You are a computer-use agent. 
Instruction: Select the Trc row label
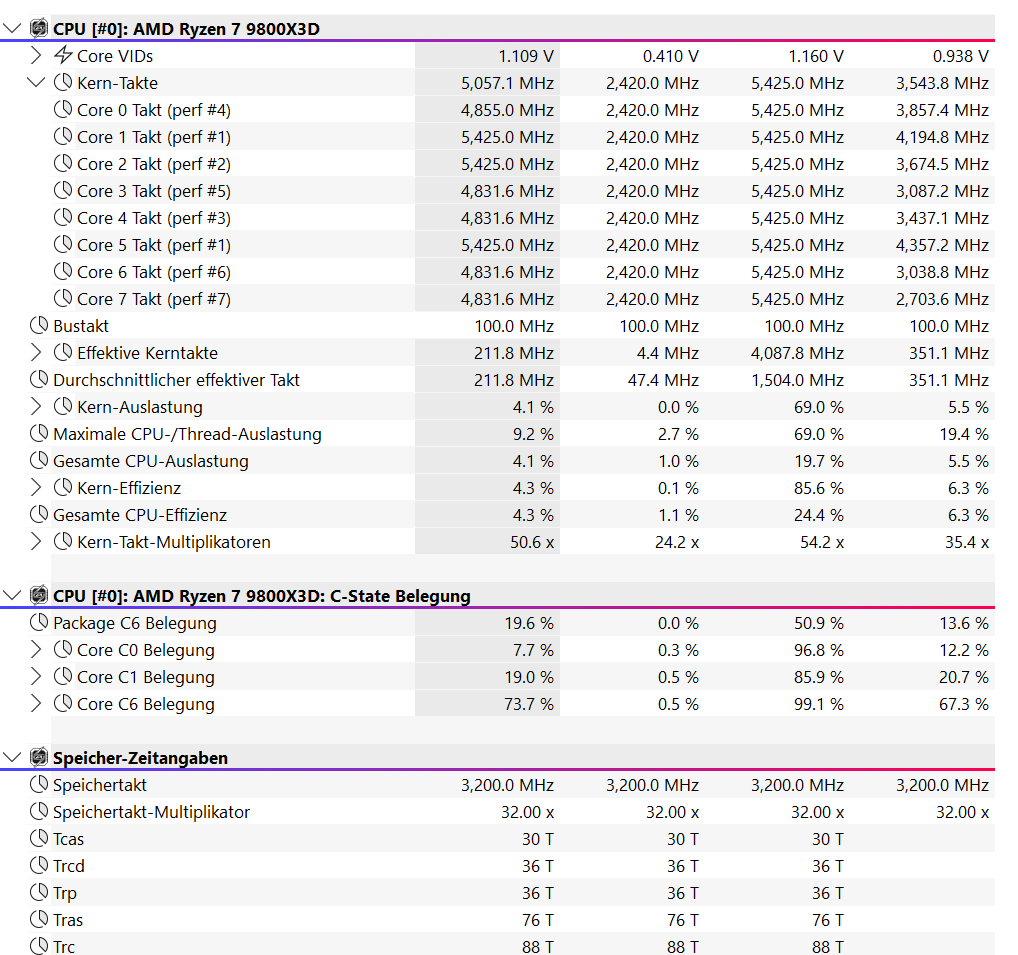coord(64,947)
